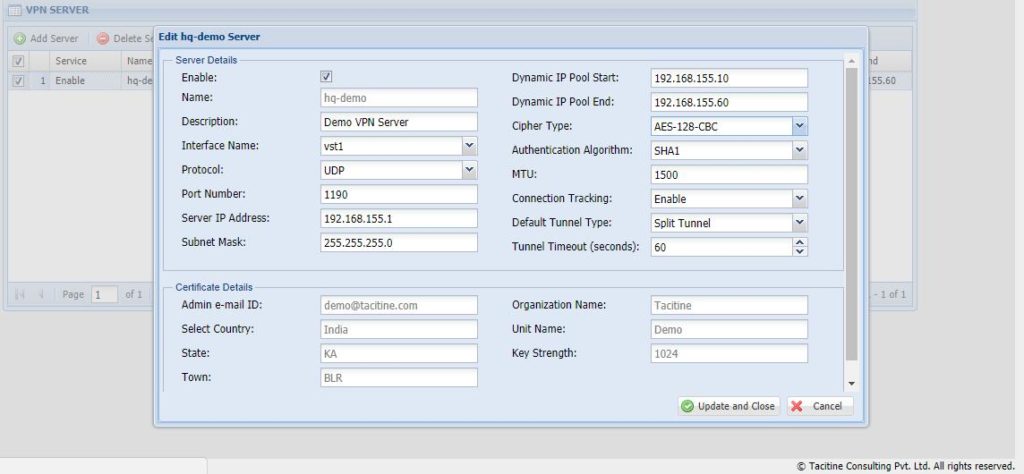The image size is (1024, 474).
Task: Open the Connection Tracking dropdown
Action: click(799, 198)
